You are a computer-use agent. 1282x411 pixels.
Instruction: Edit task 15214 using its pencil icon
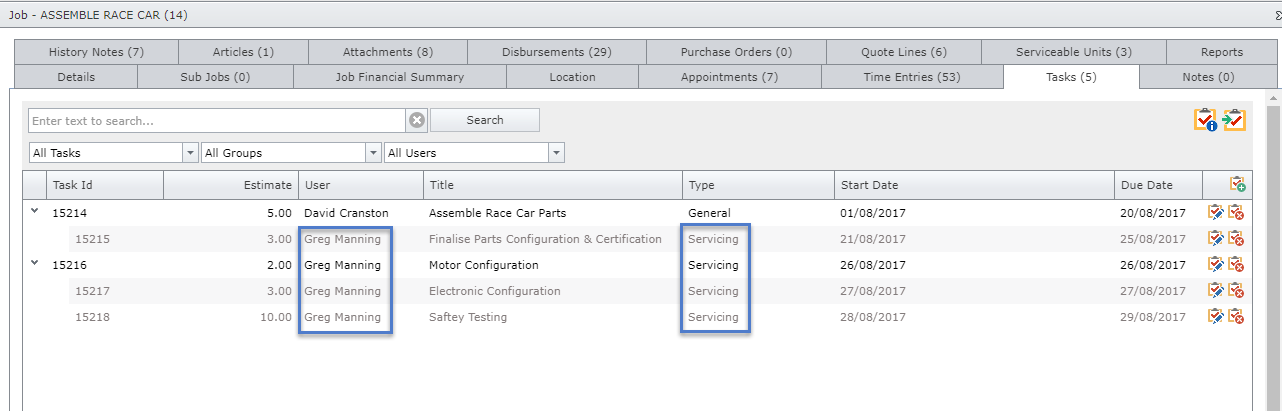(1216, 212)
